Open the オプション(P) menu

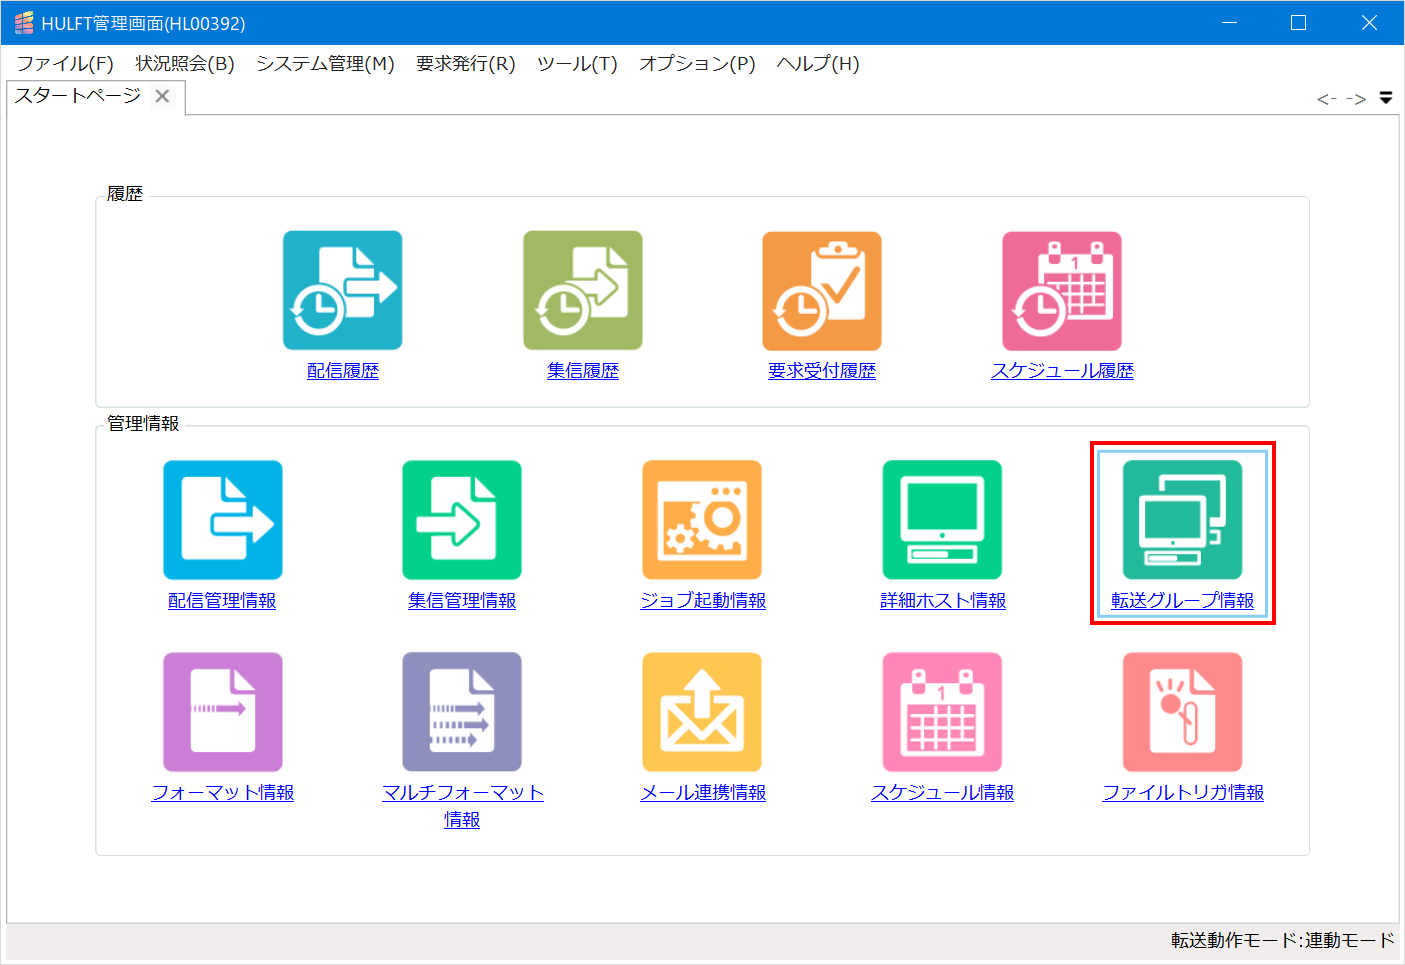click(696, 63)
